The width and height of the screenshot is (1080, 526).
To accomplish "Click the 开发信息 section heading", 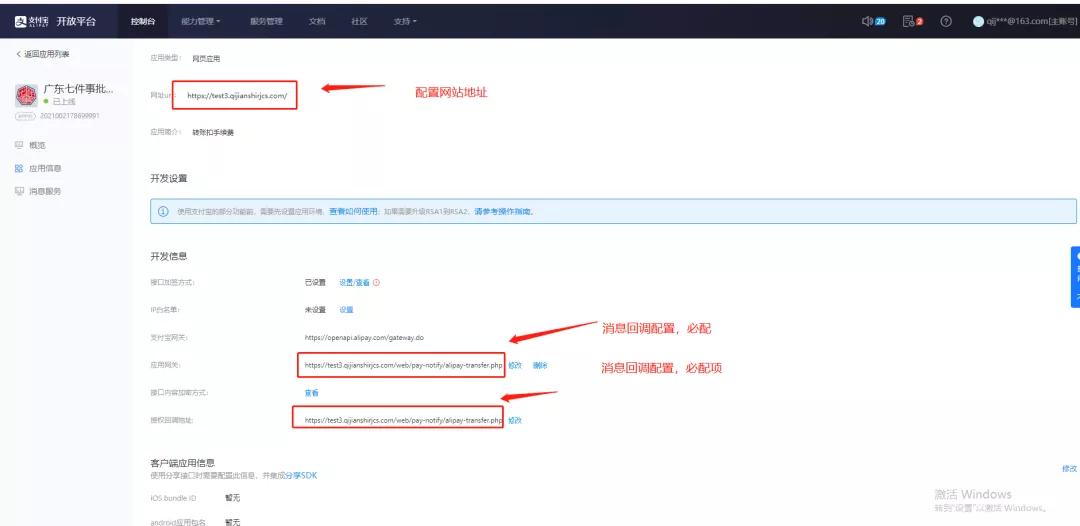I will coord(169,256).
